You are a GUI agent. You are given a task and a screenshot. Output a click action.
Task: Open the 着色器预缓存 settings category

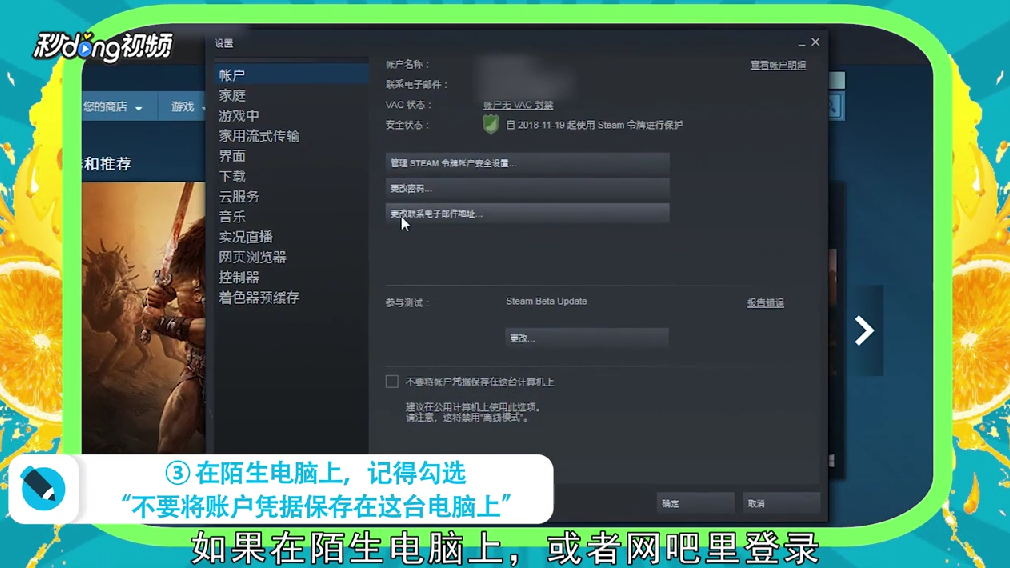(x=259, y=297)
